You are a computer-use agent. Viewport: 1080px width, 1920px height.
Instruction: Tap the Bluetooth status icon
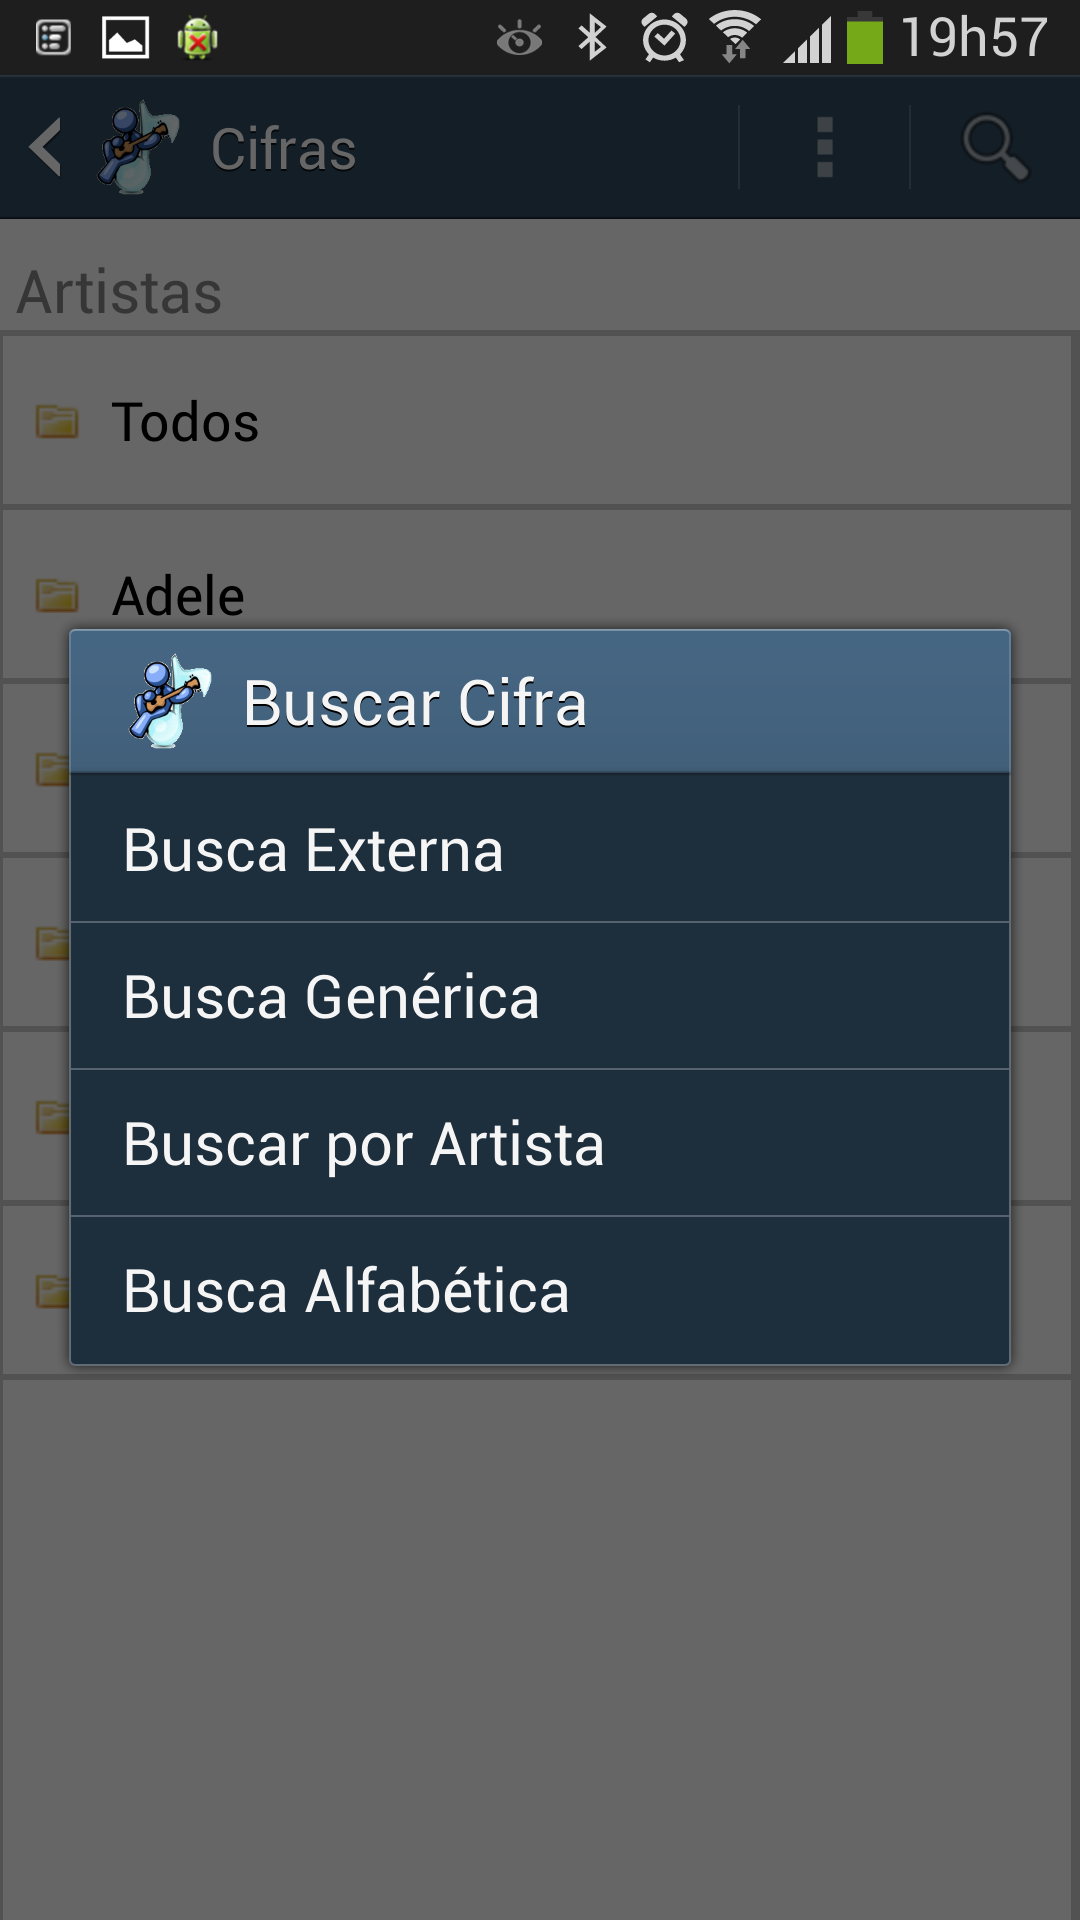(592, 38)
